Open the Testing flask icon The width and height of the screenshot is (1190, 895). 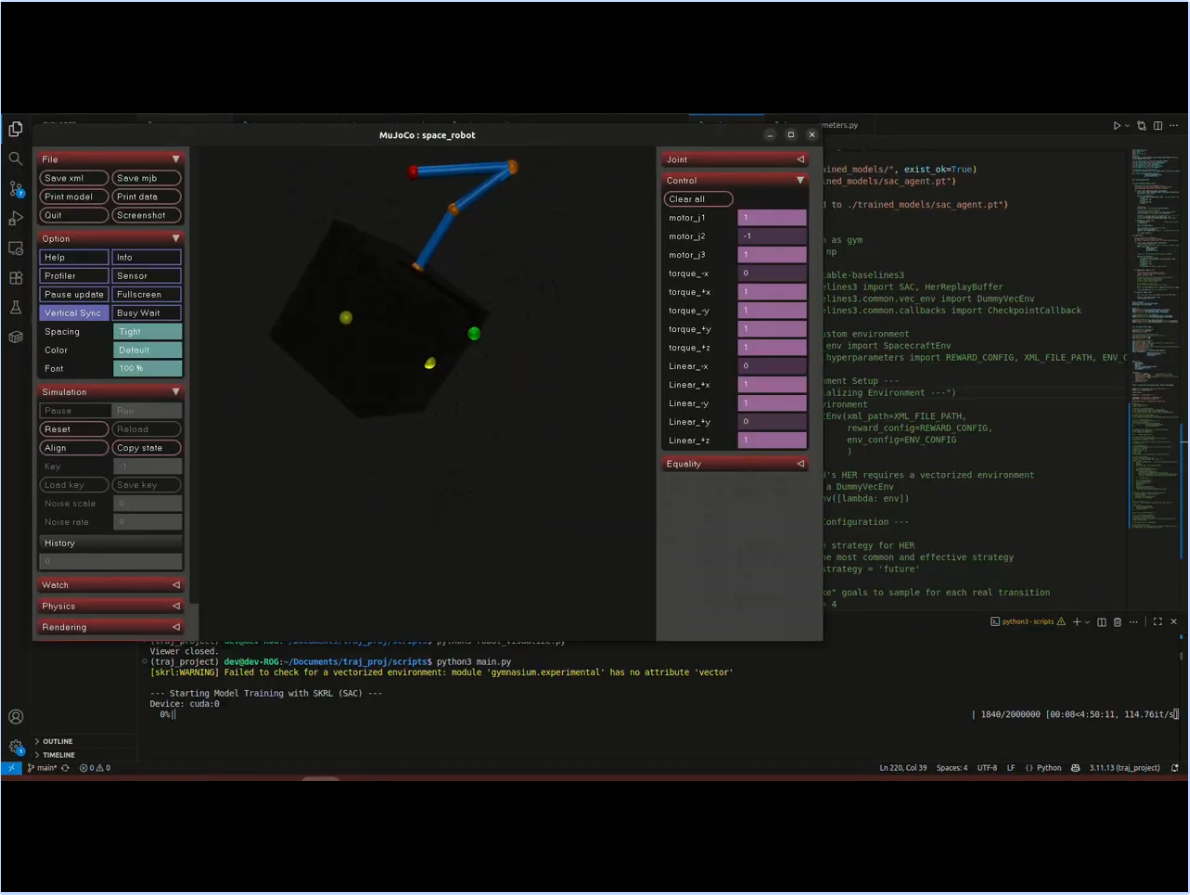click(15, 308)
